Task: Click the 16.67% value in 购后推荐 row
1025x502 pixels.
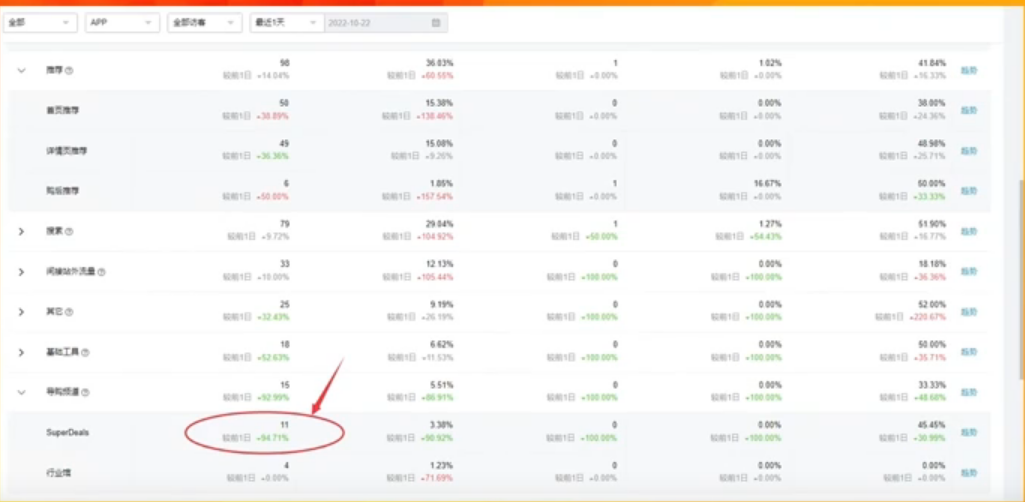Action: (767, 184)
